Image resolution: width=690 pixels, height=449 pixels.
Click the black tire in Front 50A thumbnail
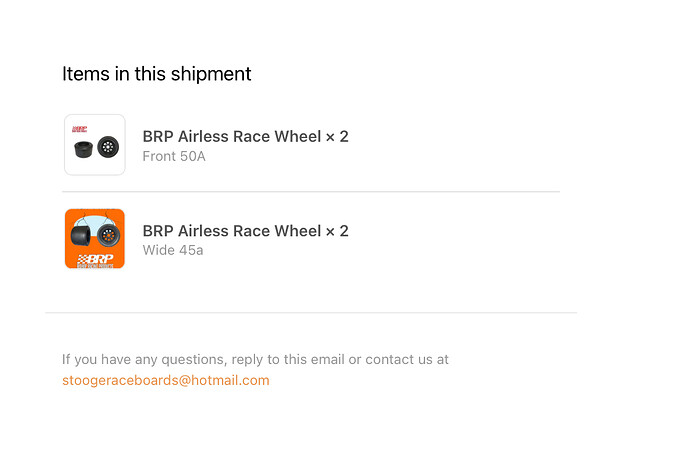82,149
